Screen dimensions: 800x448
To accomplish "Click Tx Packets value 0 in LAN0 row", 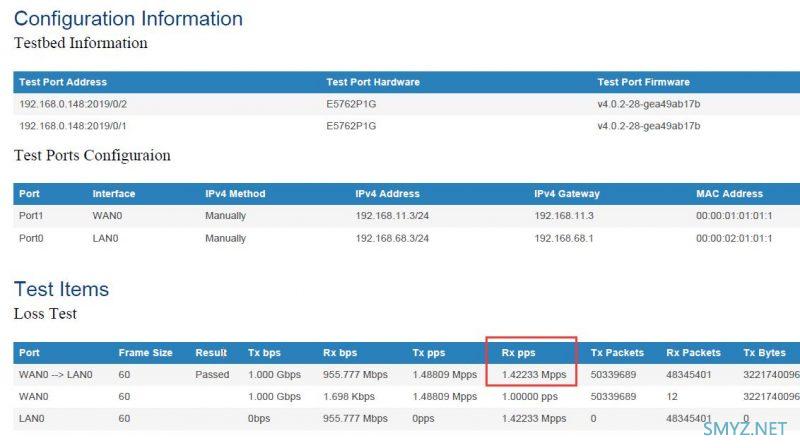I will [x=593, y=418].
